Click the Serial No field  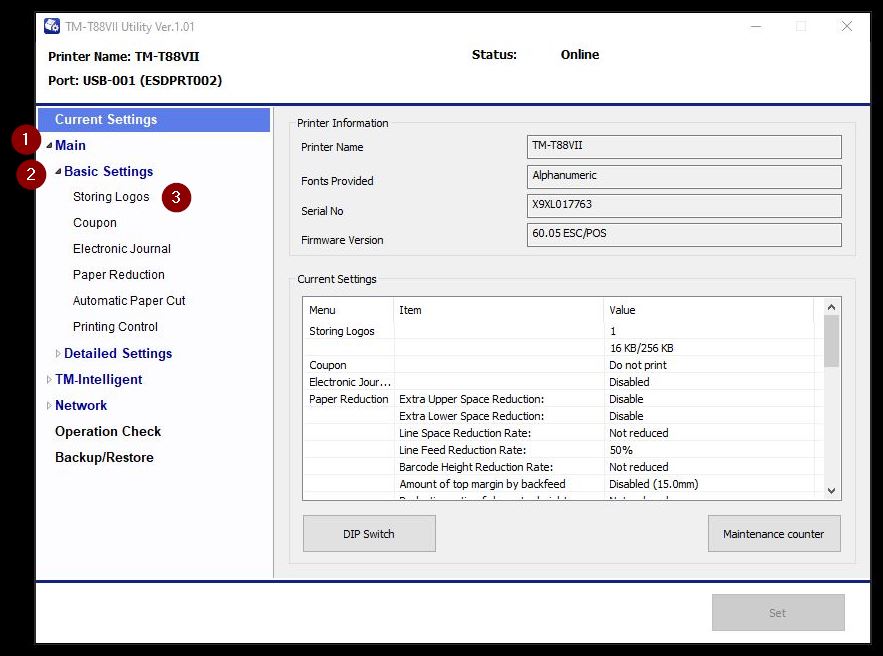click(684, 206)
